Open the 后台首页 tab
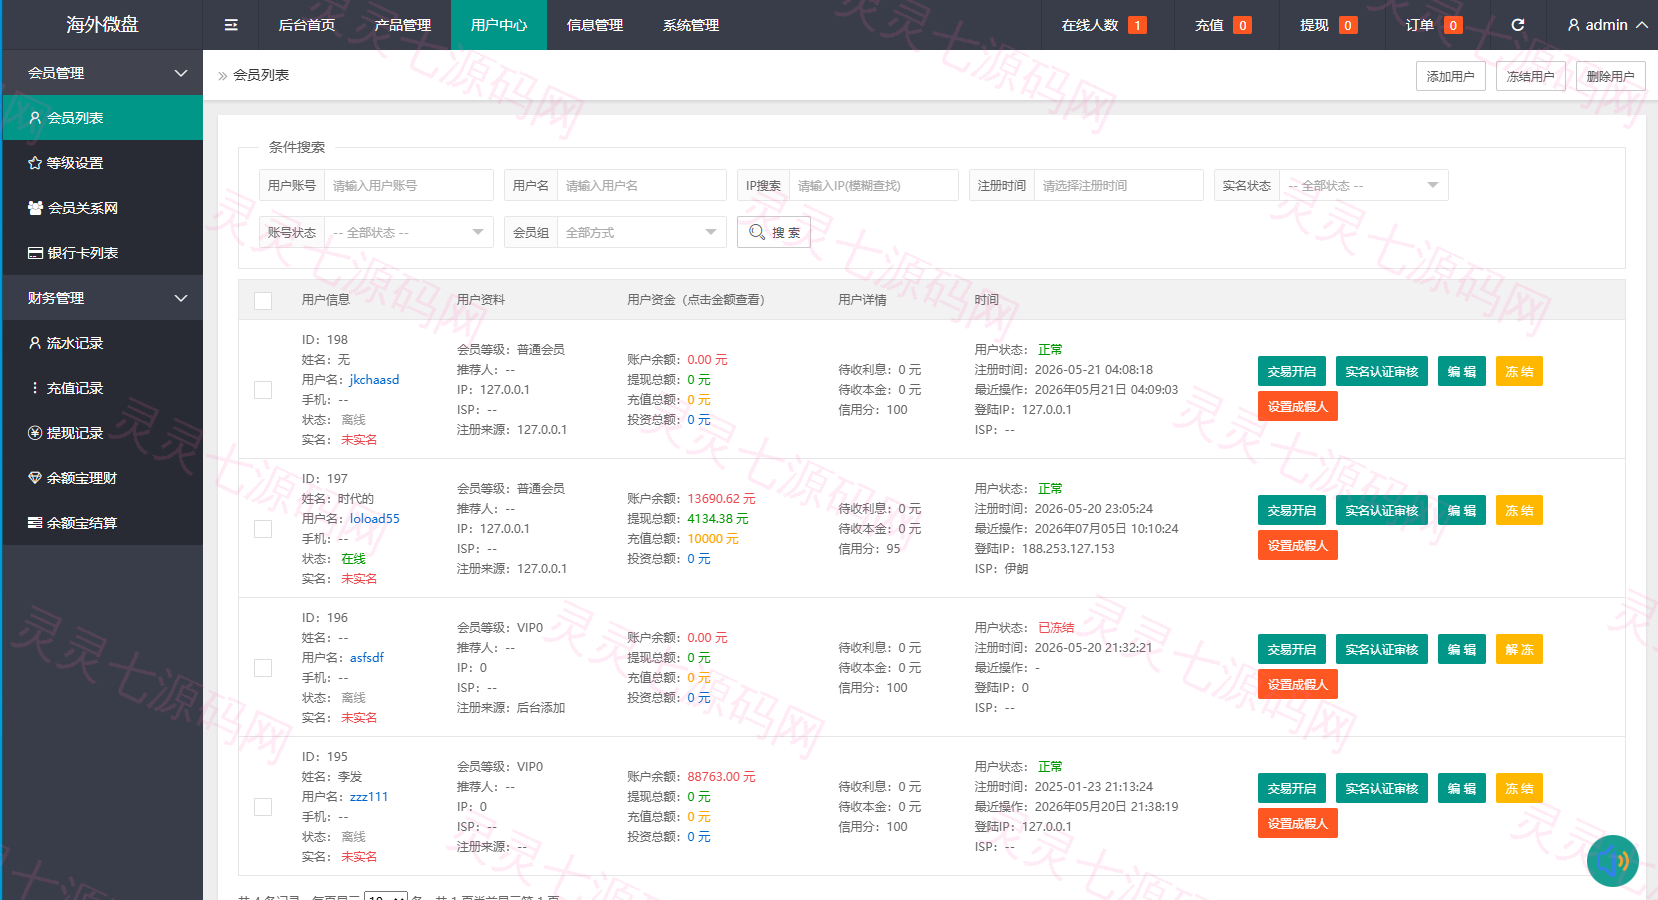Viewport: 1658px width, 900px height. 307,25
